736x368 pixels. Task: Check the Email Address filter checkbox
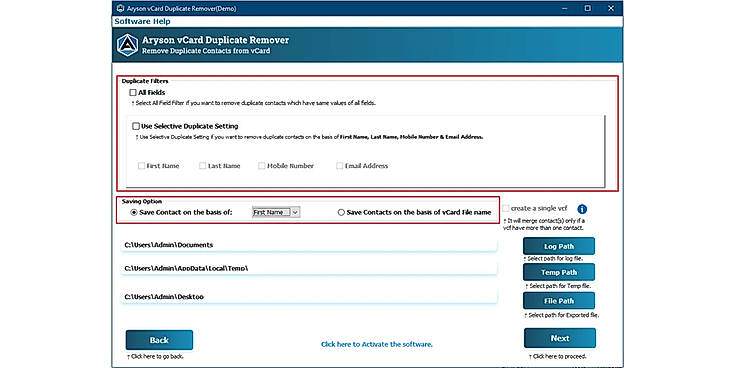pos(339,166)
